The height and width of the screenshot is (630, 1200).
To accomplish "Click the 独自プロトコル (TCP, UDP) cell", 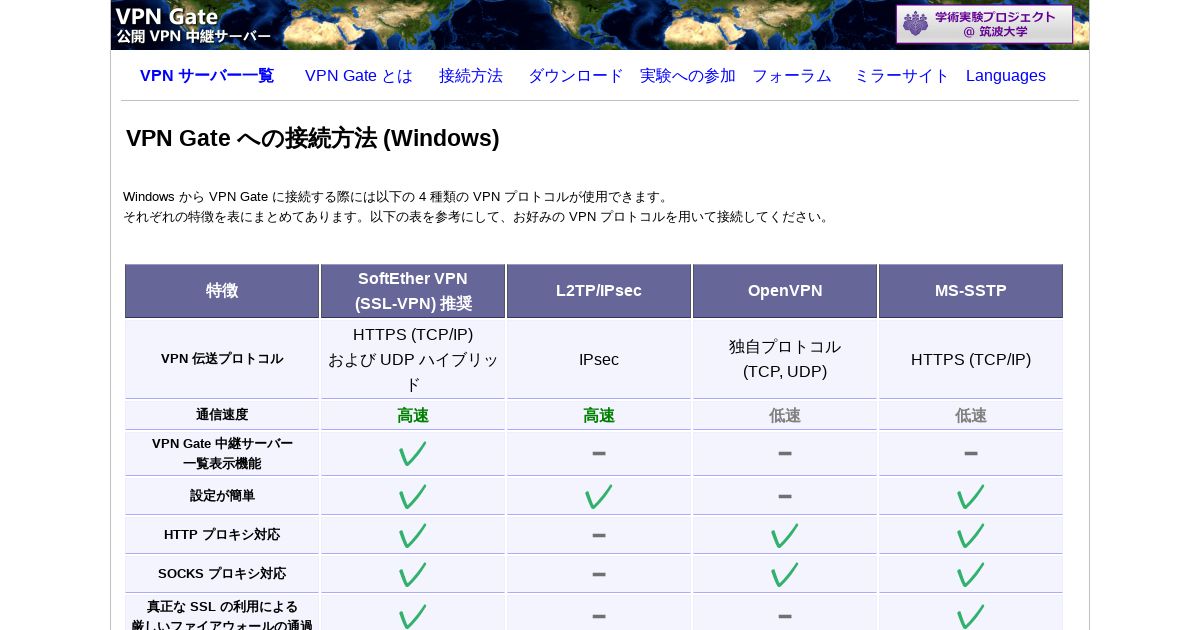I will click(x=785, y=359).
